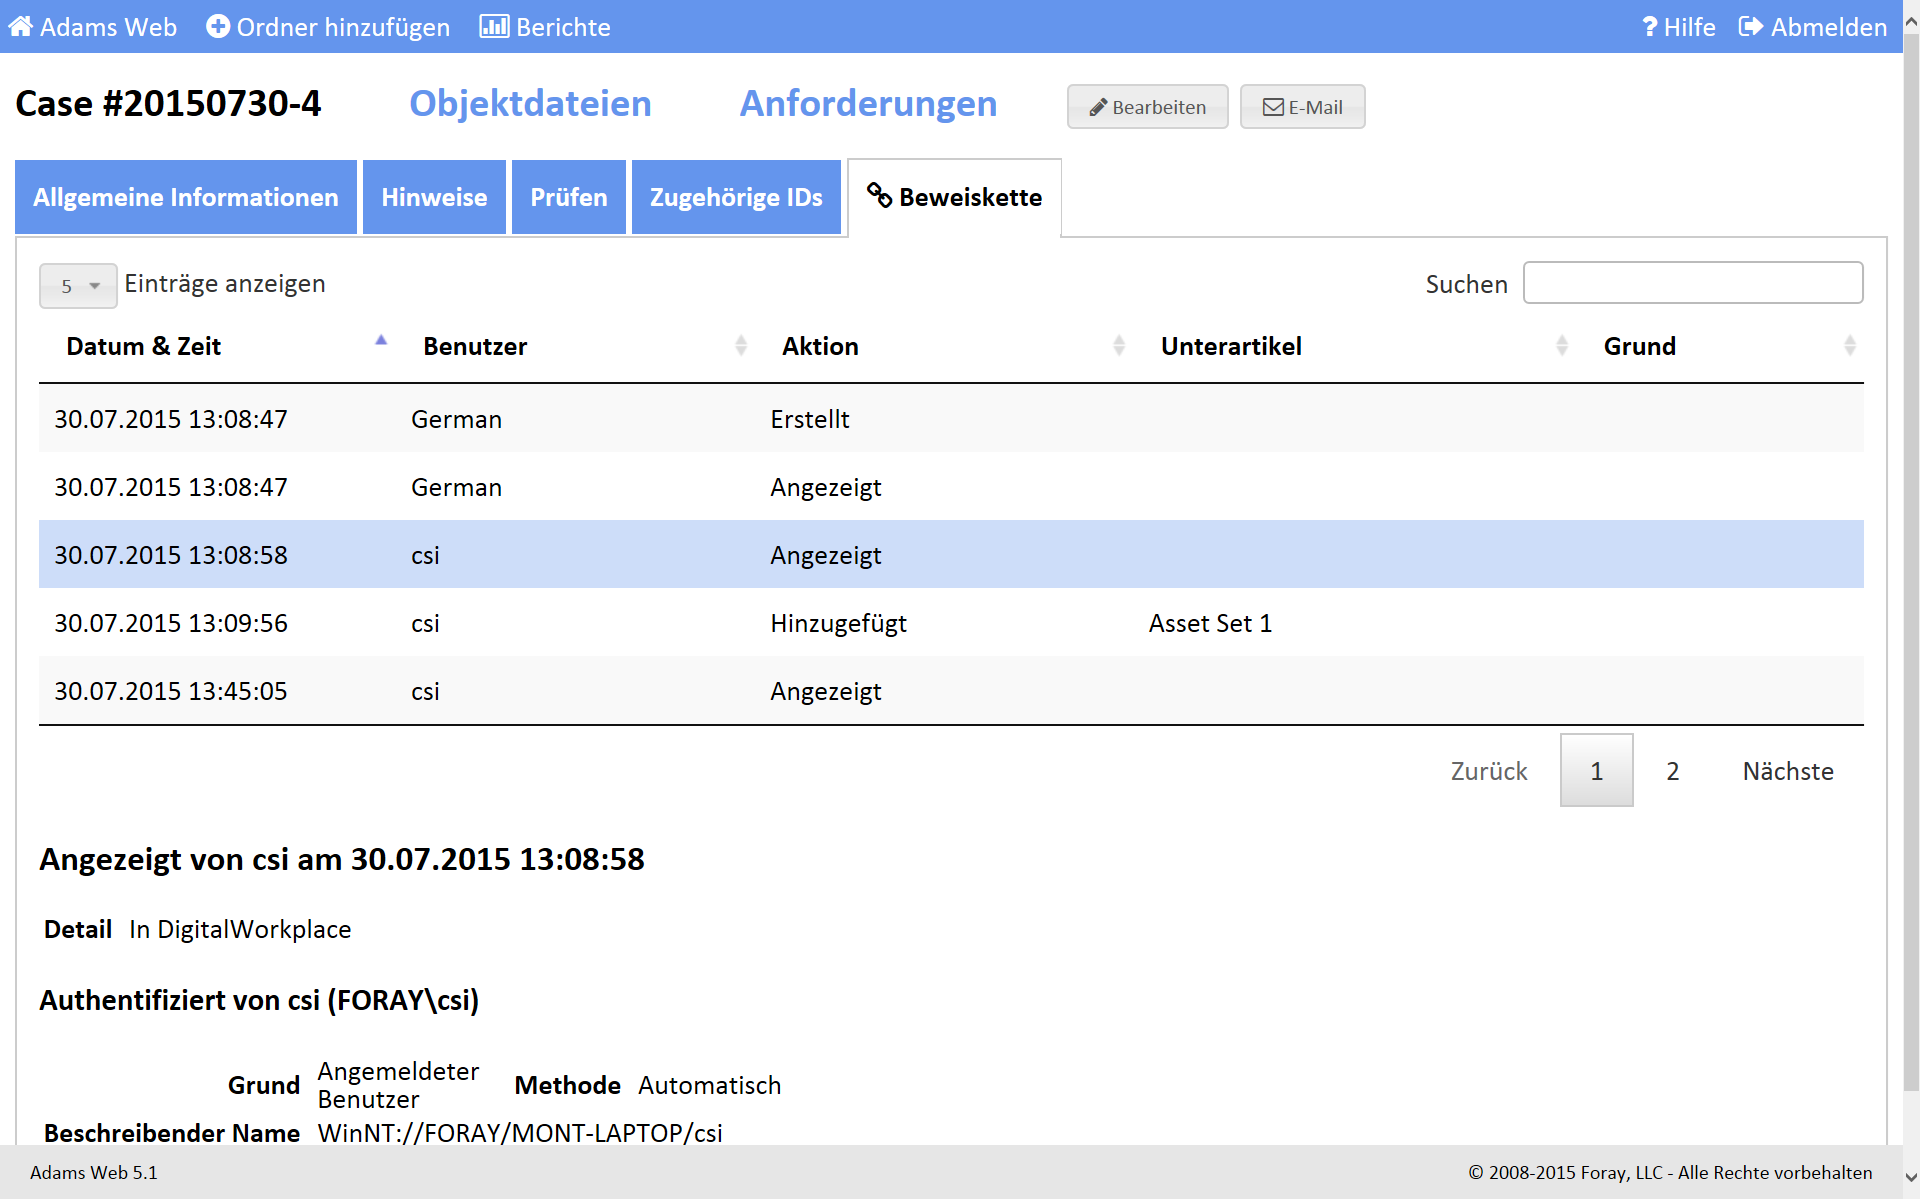Switch to Allgemeine Informationen tab

pyautogui.click(x=186, y=198)
